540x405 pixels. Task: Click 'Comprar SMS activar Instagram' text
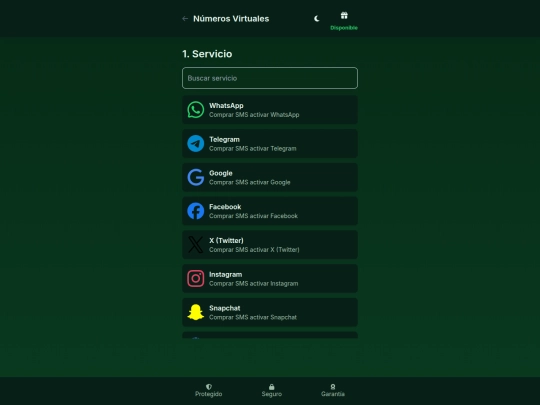pos(253,283)
